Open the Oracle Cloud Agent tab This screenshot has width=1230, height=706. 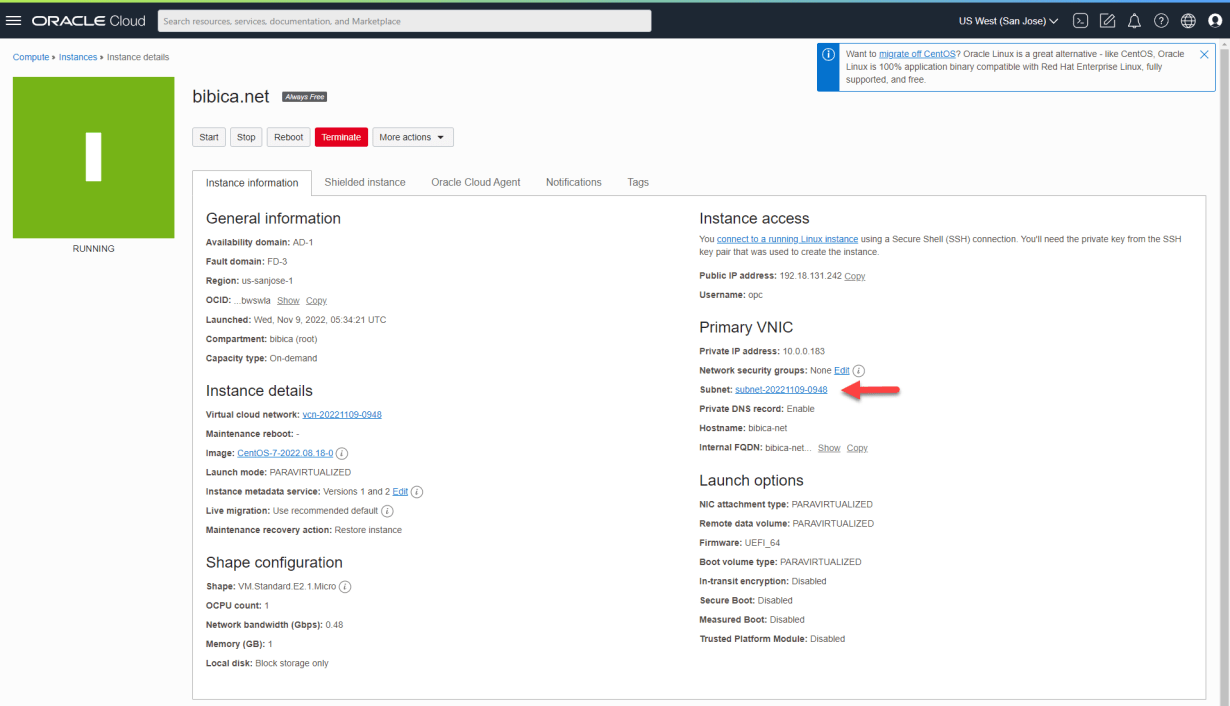[x=476, y=182]
